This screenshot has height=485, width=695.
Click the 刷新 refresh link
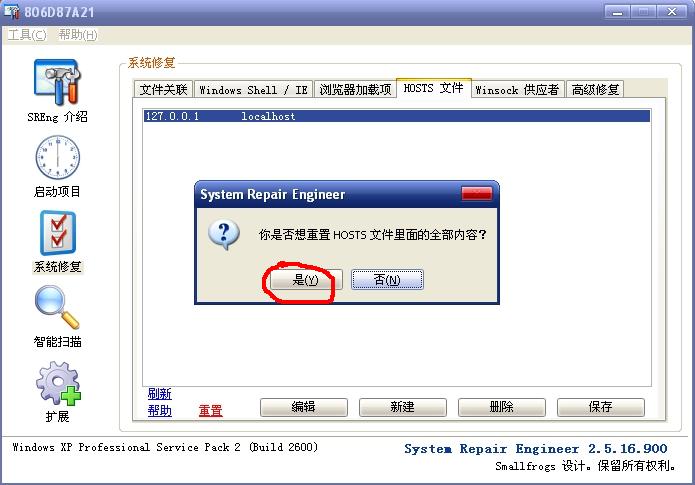[x=160, y=394]
